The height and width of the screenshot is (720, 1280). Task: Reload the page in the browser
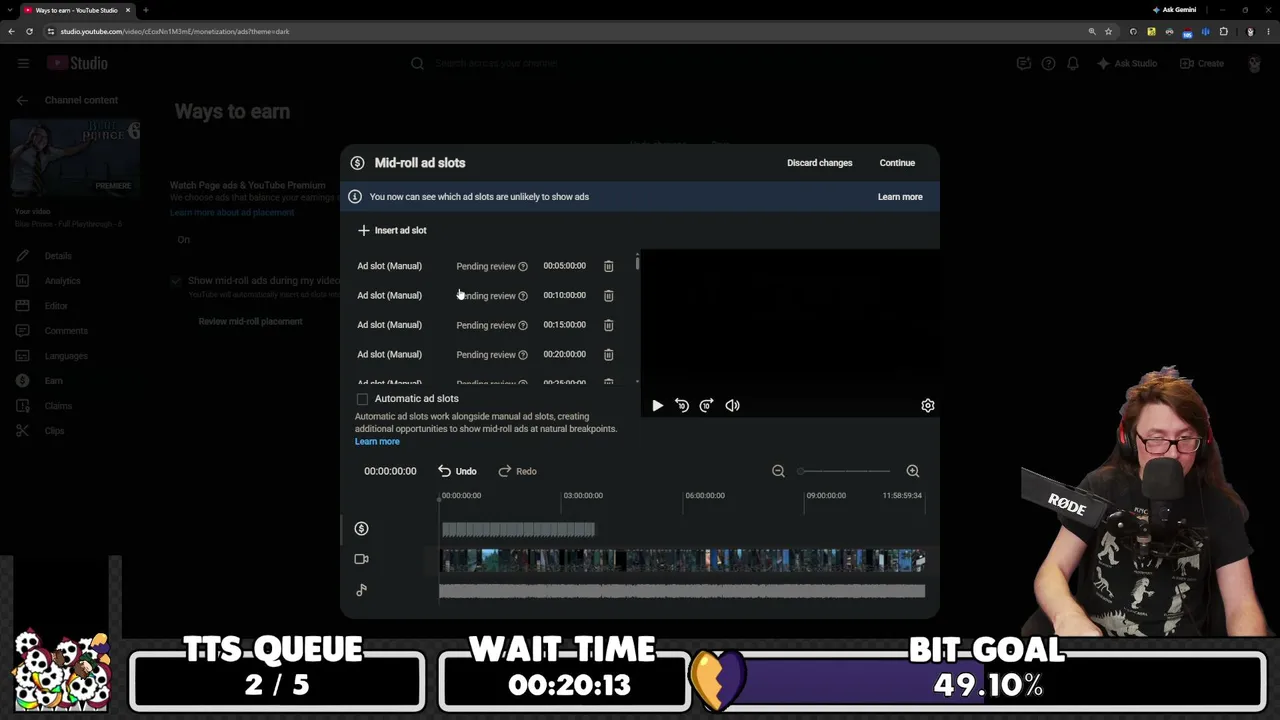pyautogui.click(x=29, y=31)
